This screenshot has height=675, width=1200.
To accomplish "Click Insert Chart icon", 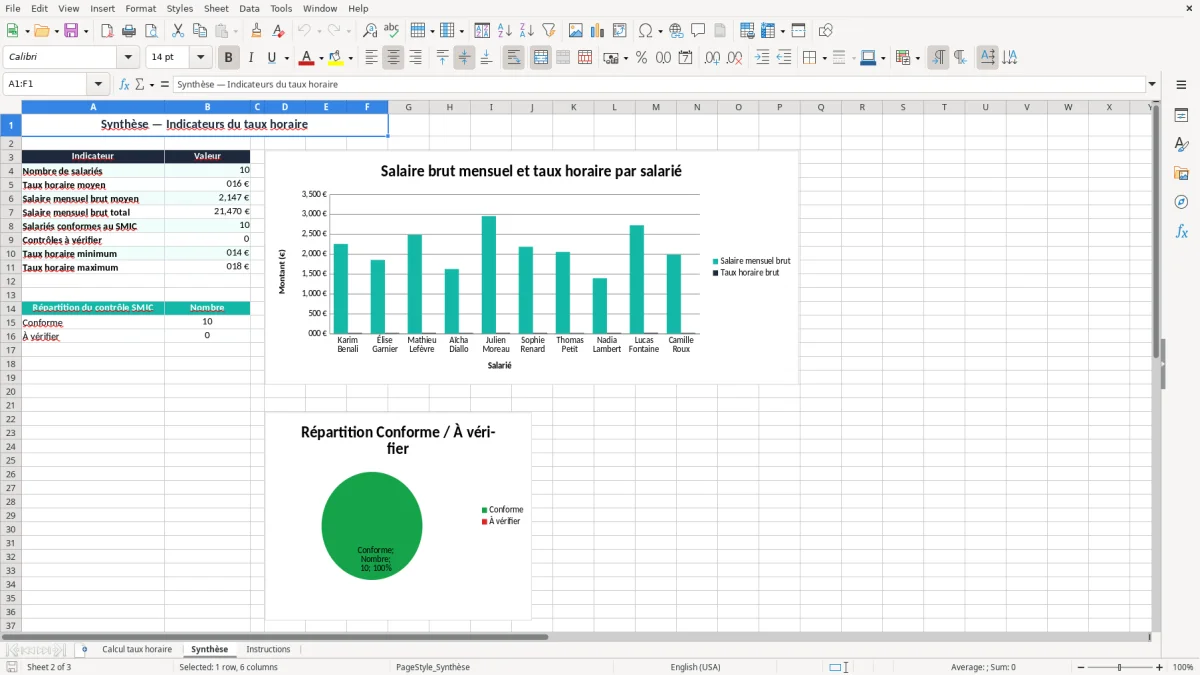I will 598,31.
